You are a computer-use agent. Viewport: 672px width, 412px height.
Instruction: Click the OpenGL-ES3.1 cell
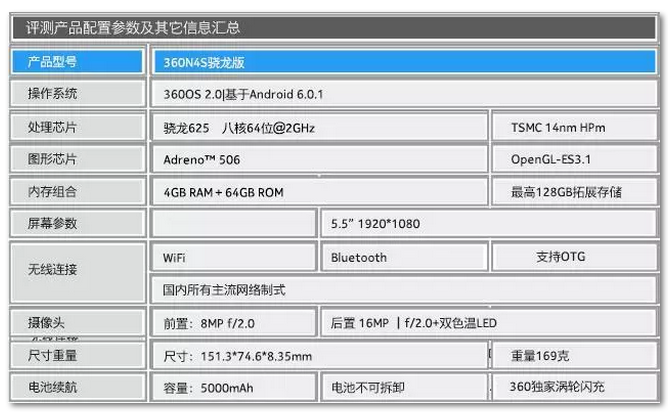point(575,160)
